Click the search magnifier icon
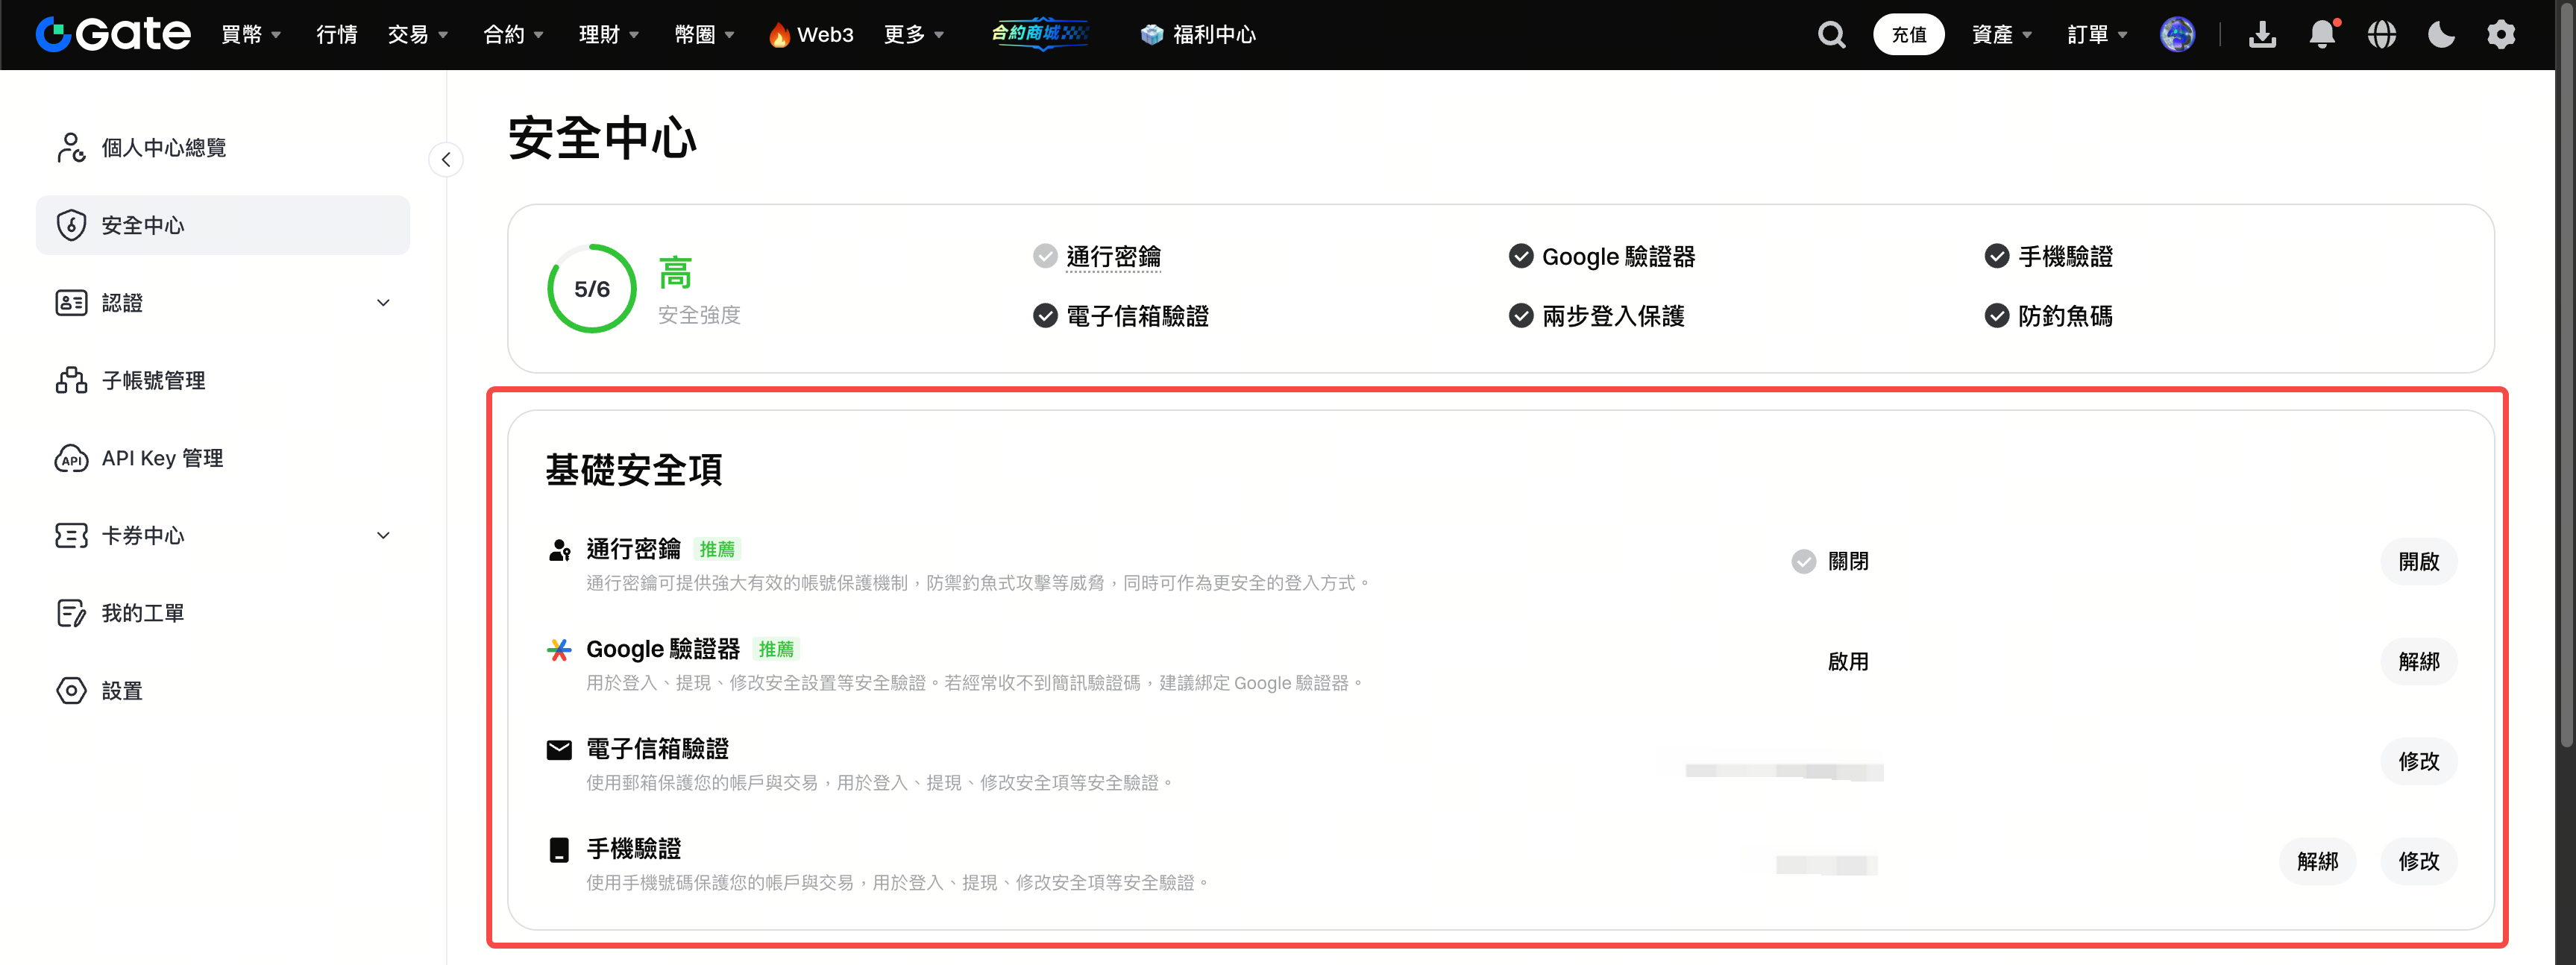Image resolution: width=2576 pixels, height=965 pixels. [1830, 35]
